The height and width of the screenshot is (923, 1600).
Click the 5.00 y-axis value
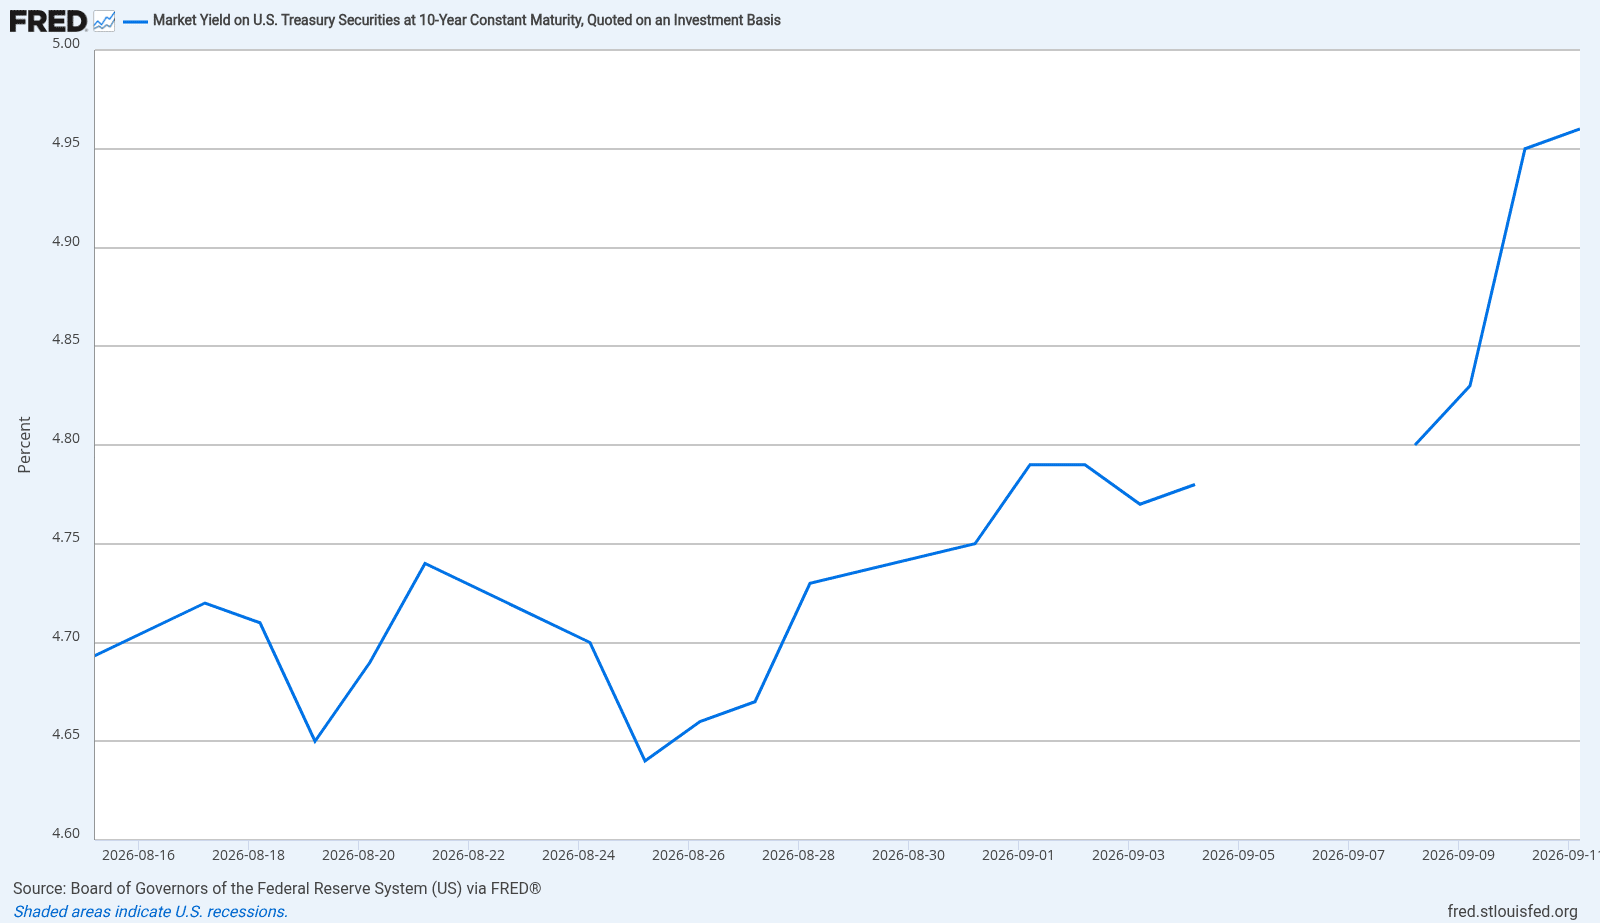click(66, 43)
